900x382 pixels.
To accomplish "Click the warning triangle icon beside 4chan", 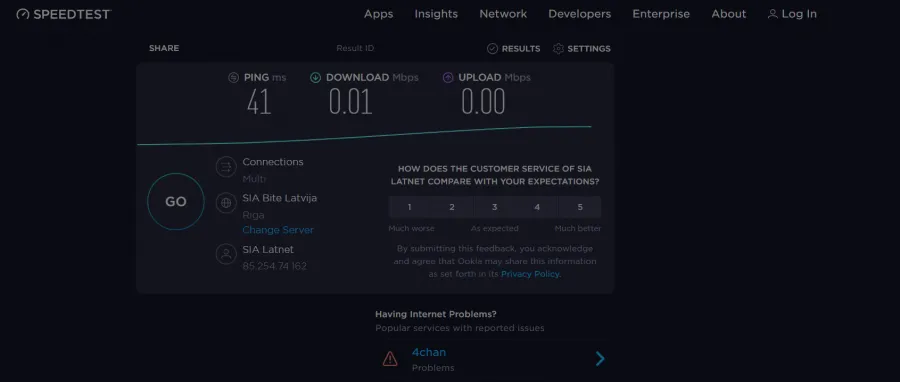I will (390, 359).
